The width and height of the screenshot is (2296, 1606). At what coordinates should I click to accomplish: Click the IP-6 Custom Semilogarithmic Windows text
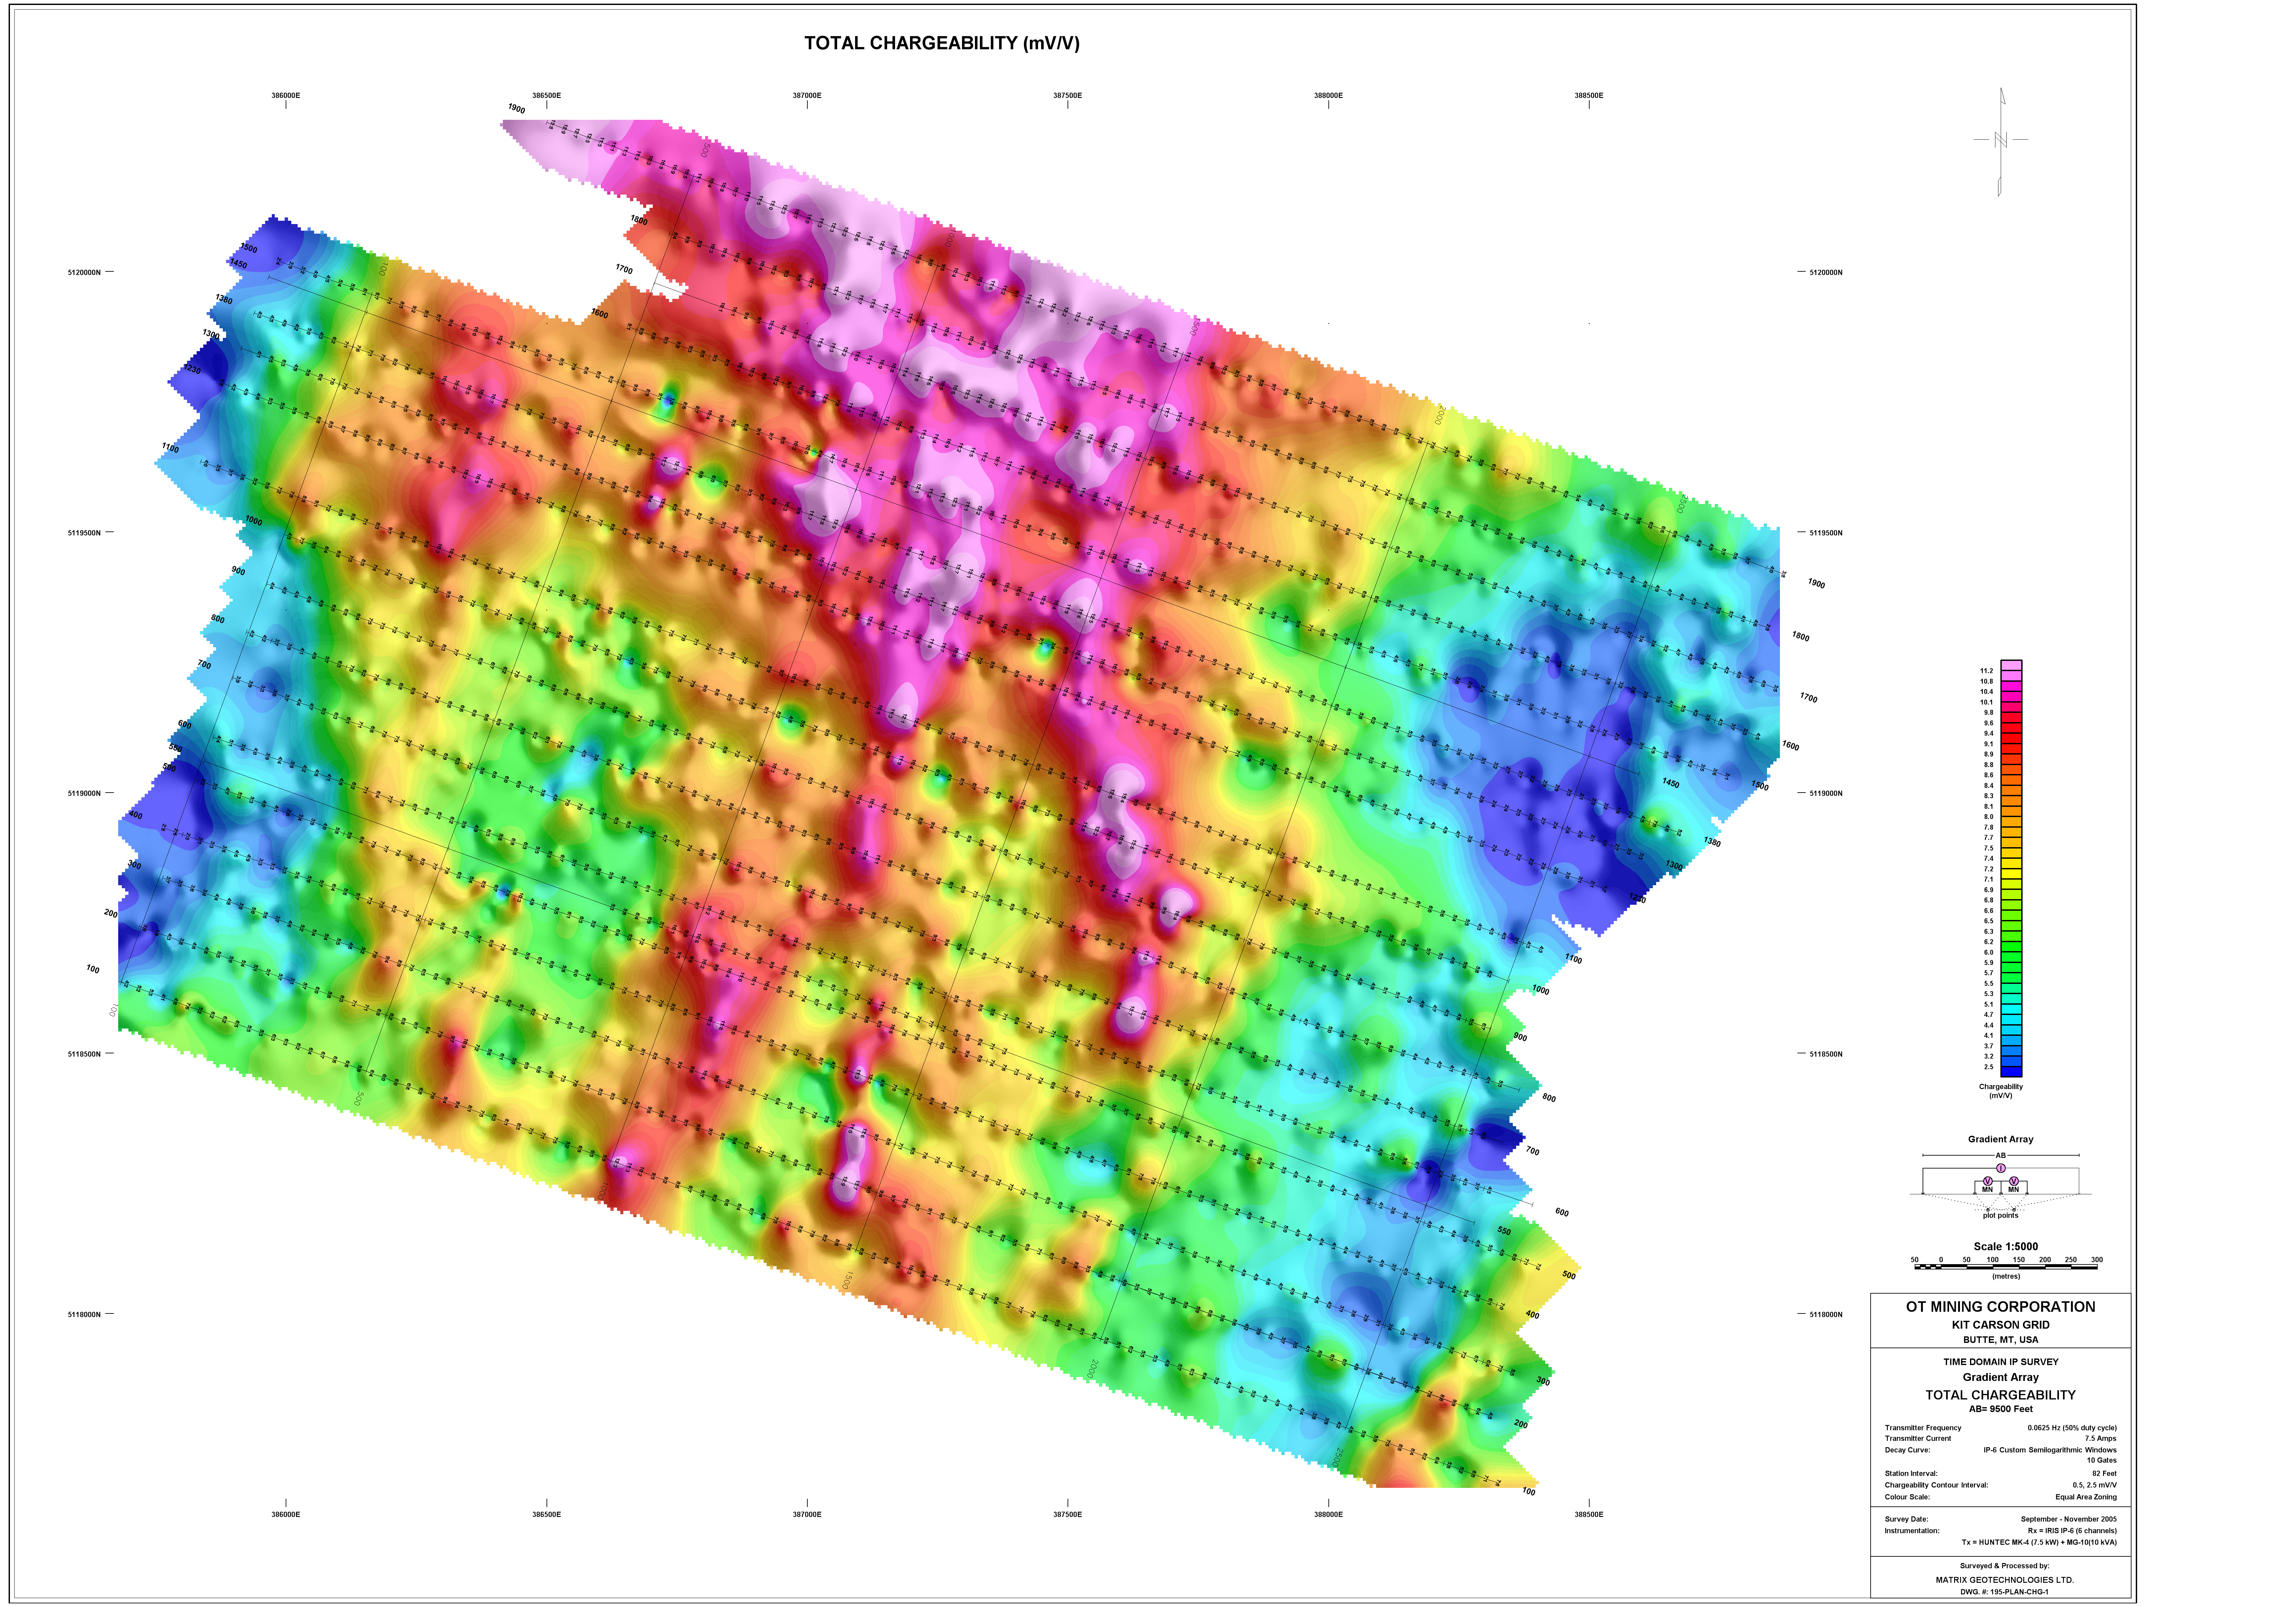2050,1450
